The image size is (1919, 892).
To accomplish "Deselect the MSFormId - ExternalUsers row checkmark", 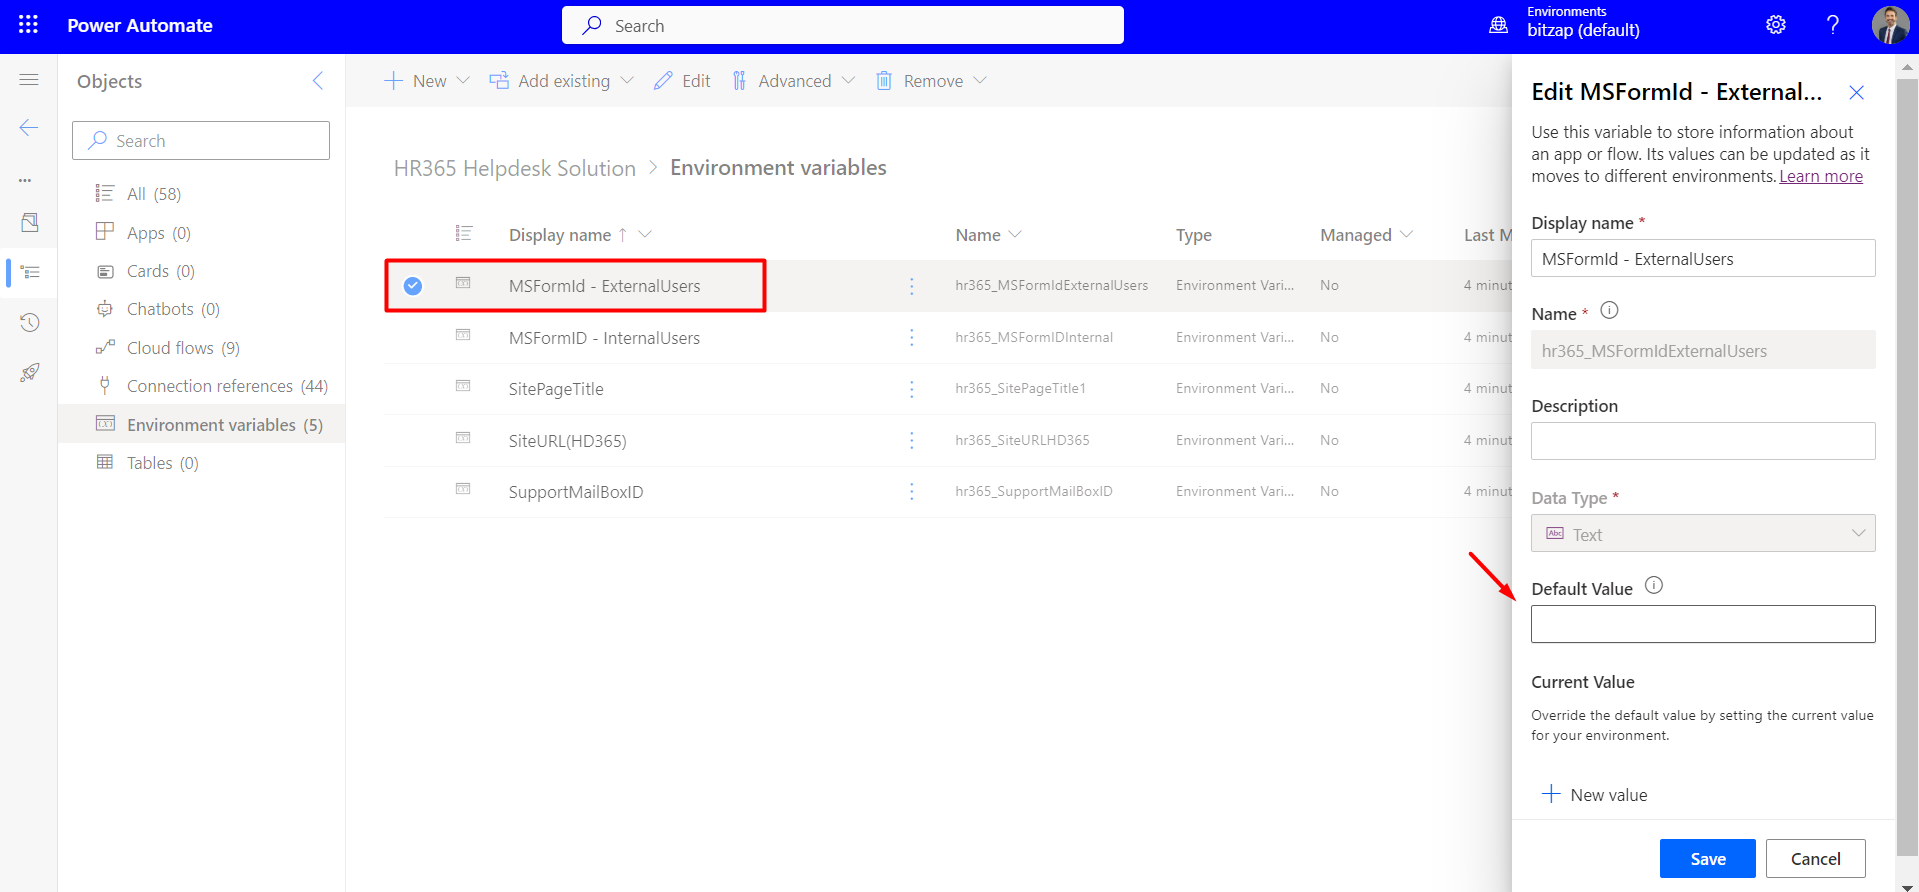I will (x=413, y=286).
